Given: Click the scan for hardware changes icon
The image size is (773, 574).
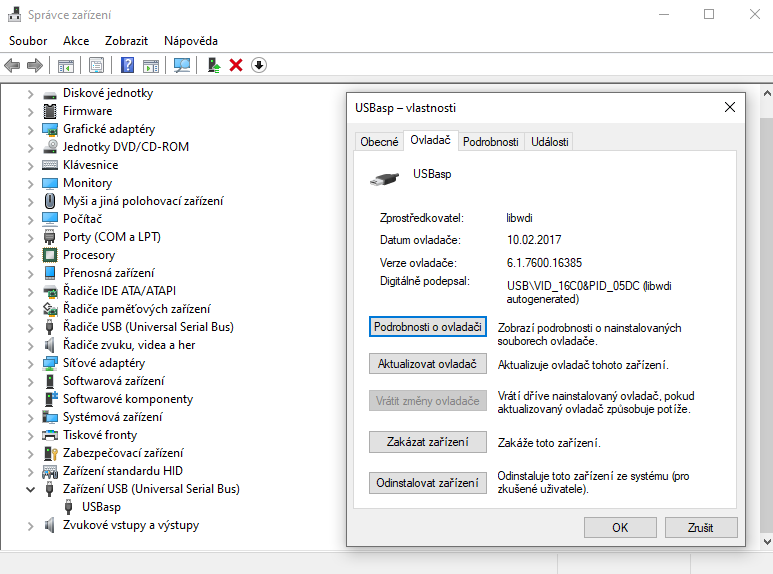Looking at the screenshot, I should 181,66.
